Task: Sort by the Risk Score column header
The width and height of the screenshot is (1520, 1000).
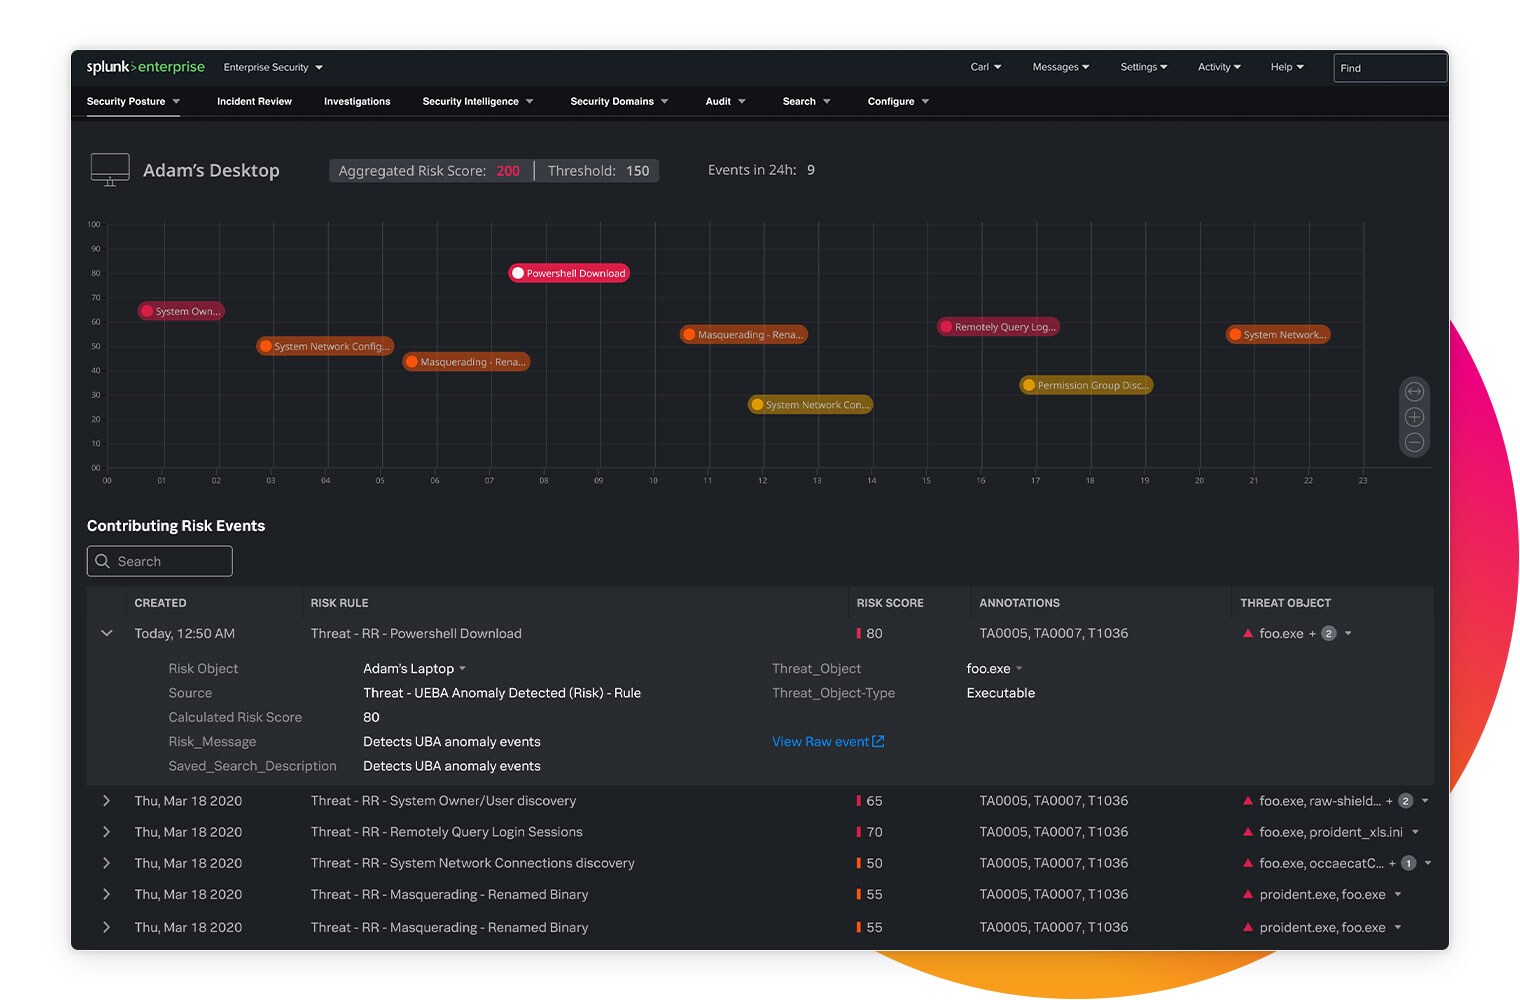Action: pos(890,603)
